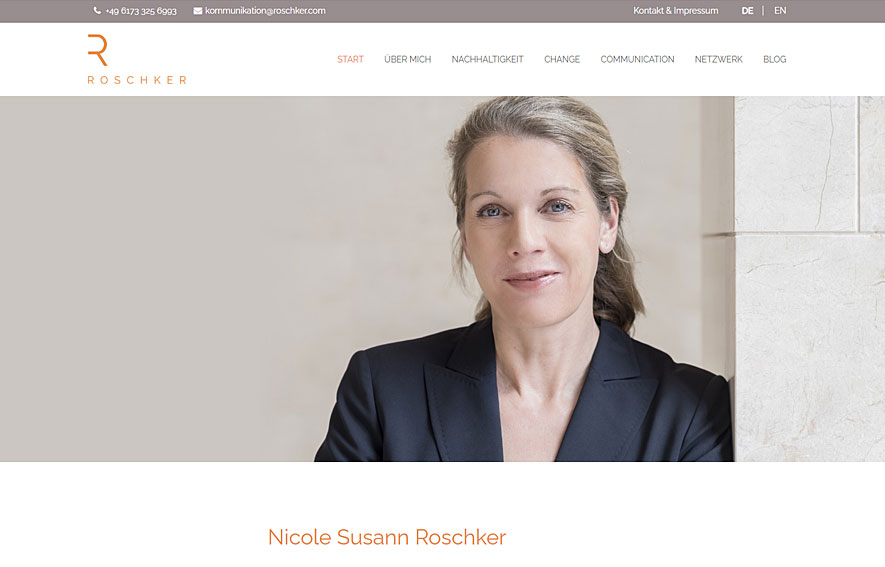The width and height of the screenshot is (885, 567).
Task: Switch language to EN
Action: pyautogui.click(x=780, y=11)
